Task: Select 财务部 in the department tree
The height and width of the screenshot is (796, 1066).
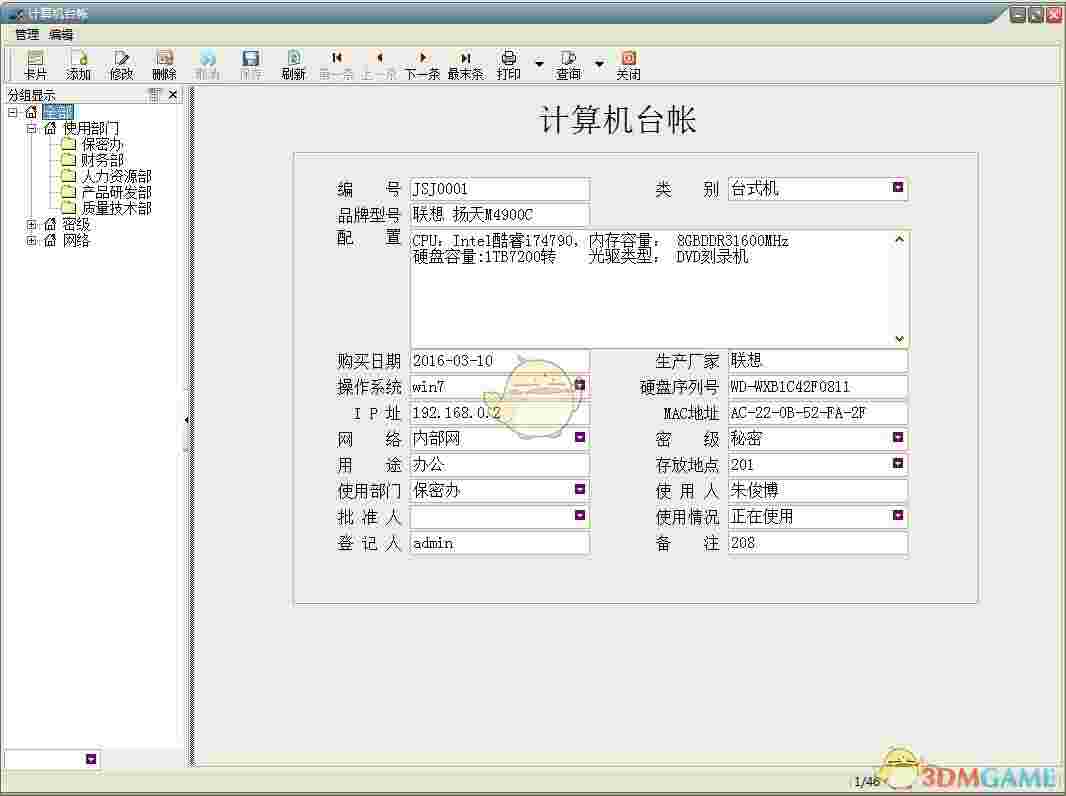Action: (102, 160)
